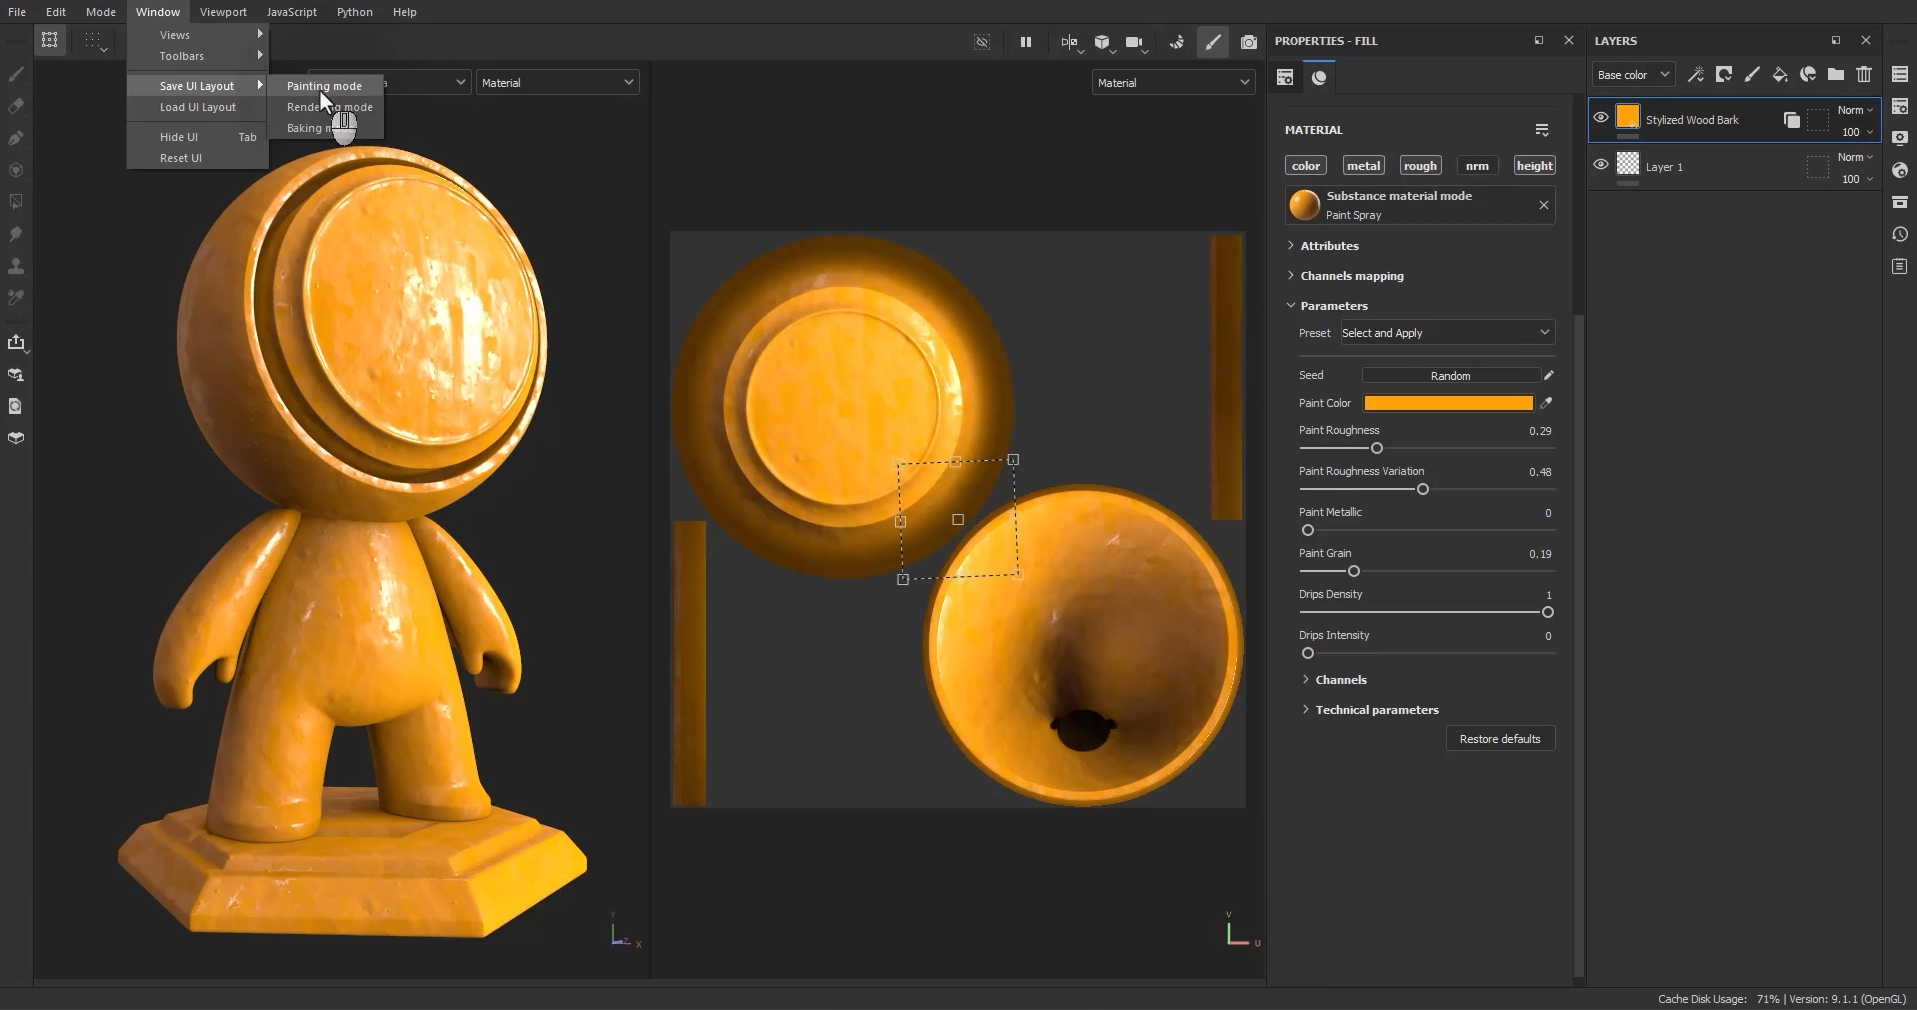Screen dimensions: 1917x1010
Task: Toggle the color channel button
Action: [1306, 166]
